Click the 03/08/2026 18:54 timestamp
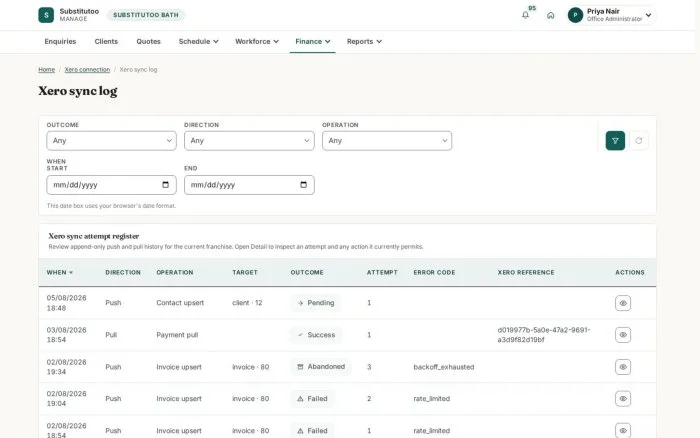This screenshot has width=700, height=438. [67, 335]
